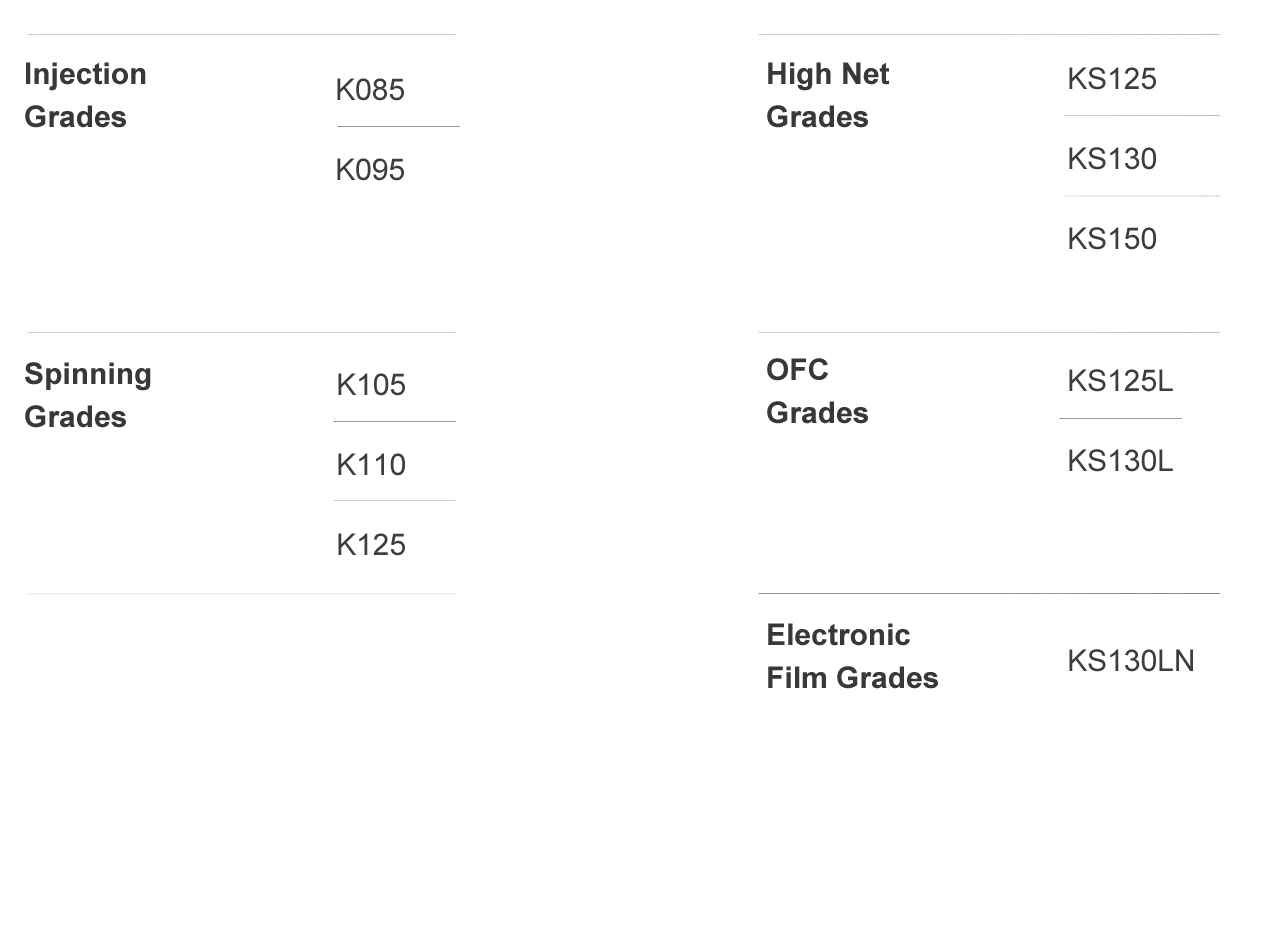The height and width of the screenshot is (935, 1276).
Task: Open the K110 grade entry
Action: point(371,465)
